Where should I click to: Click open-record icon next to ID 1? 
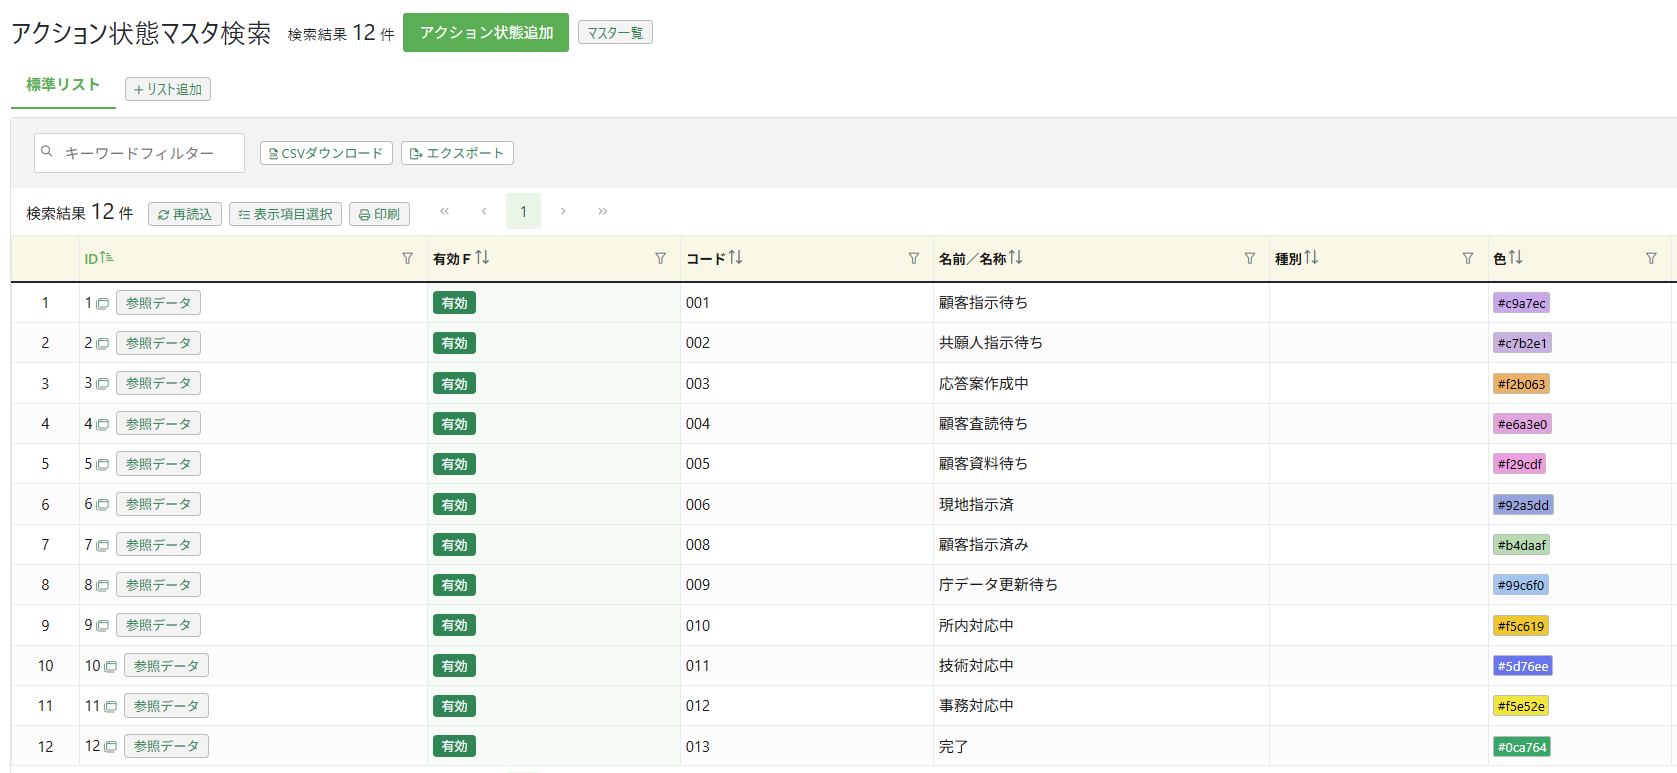pyautogui.click(x=103, y=303)
